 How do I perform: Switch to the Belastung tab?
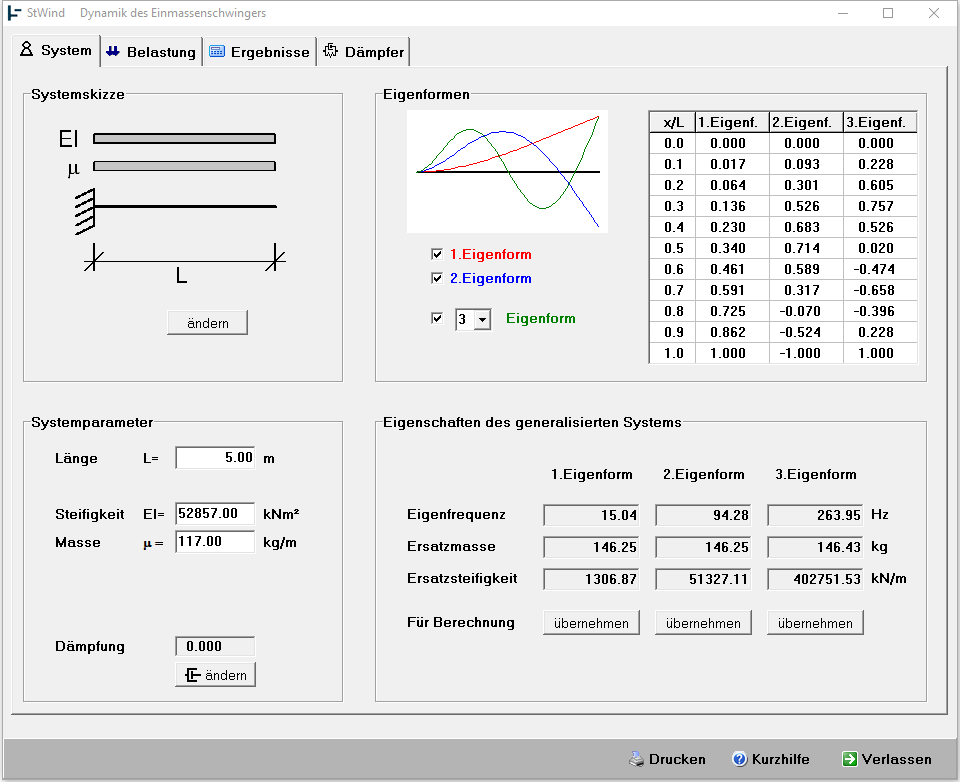(152, 52)
